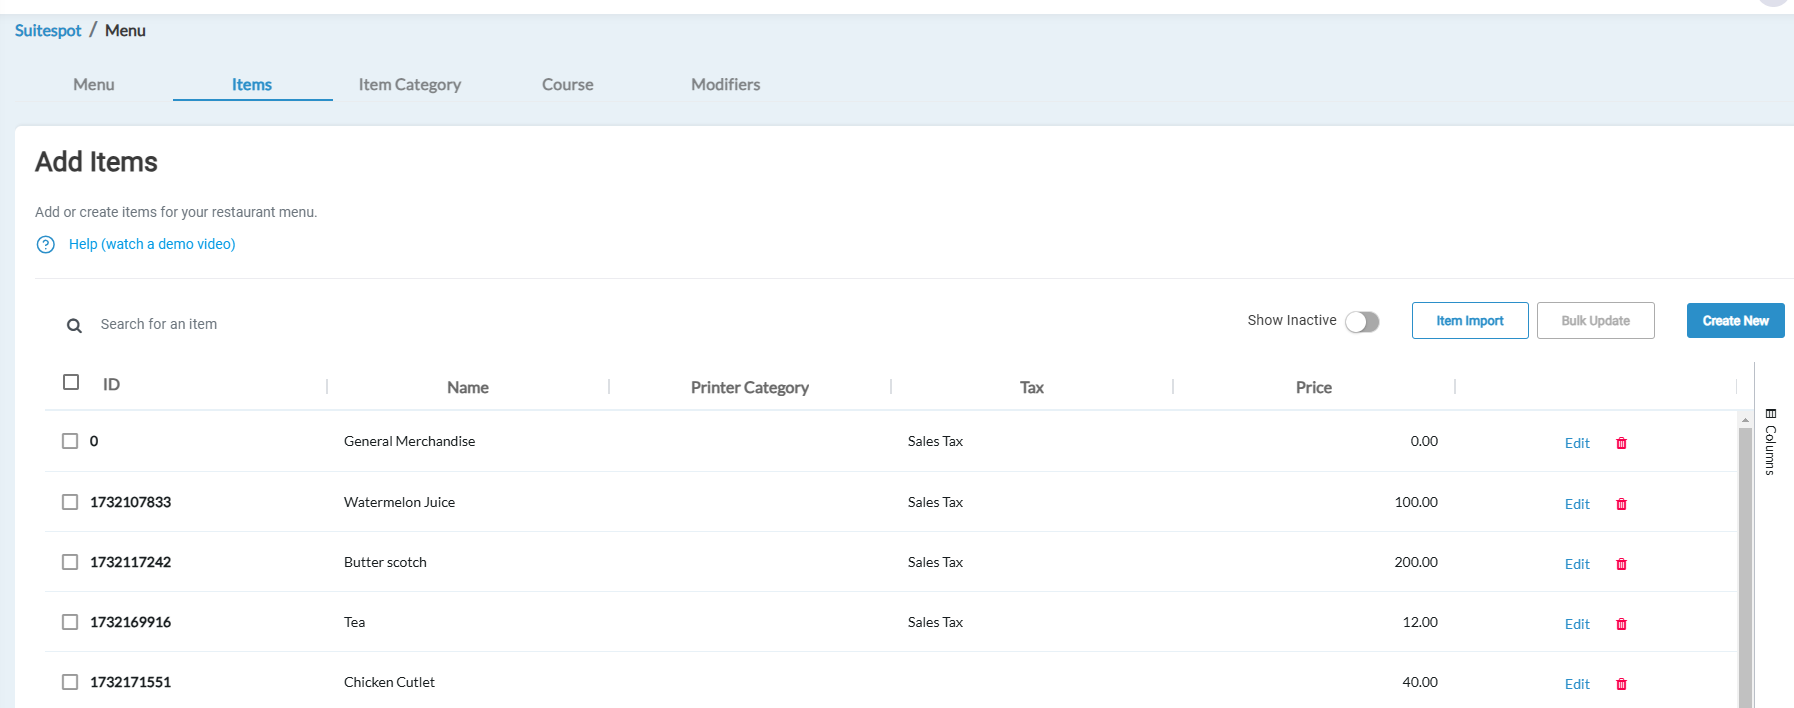Check the select-all checkbox in header

71,382
